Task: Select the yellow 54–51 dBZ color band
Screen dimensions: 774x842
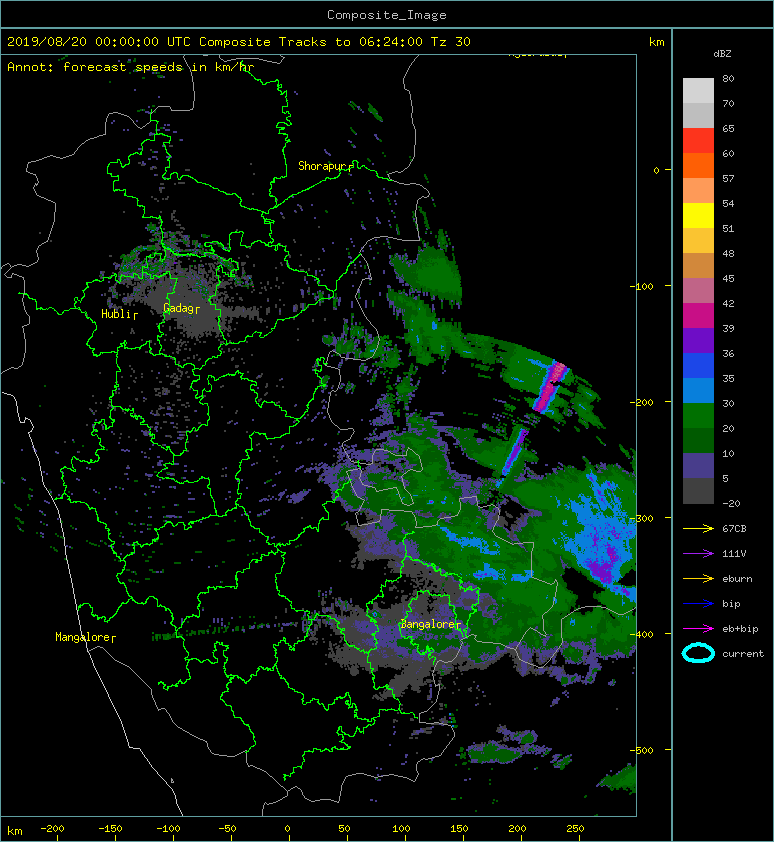Action: [x=698, y=216]
